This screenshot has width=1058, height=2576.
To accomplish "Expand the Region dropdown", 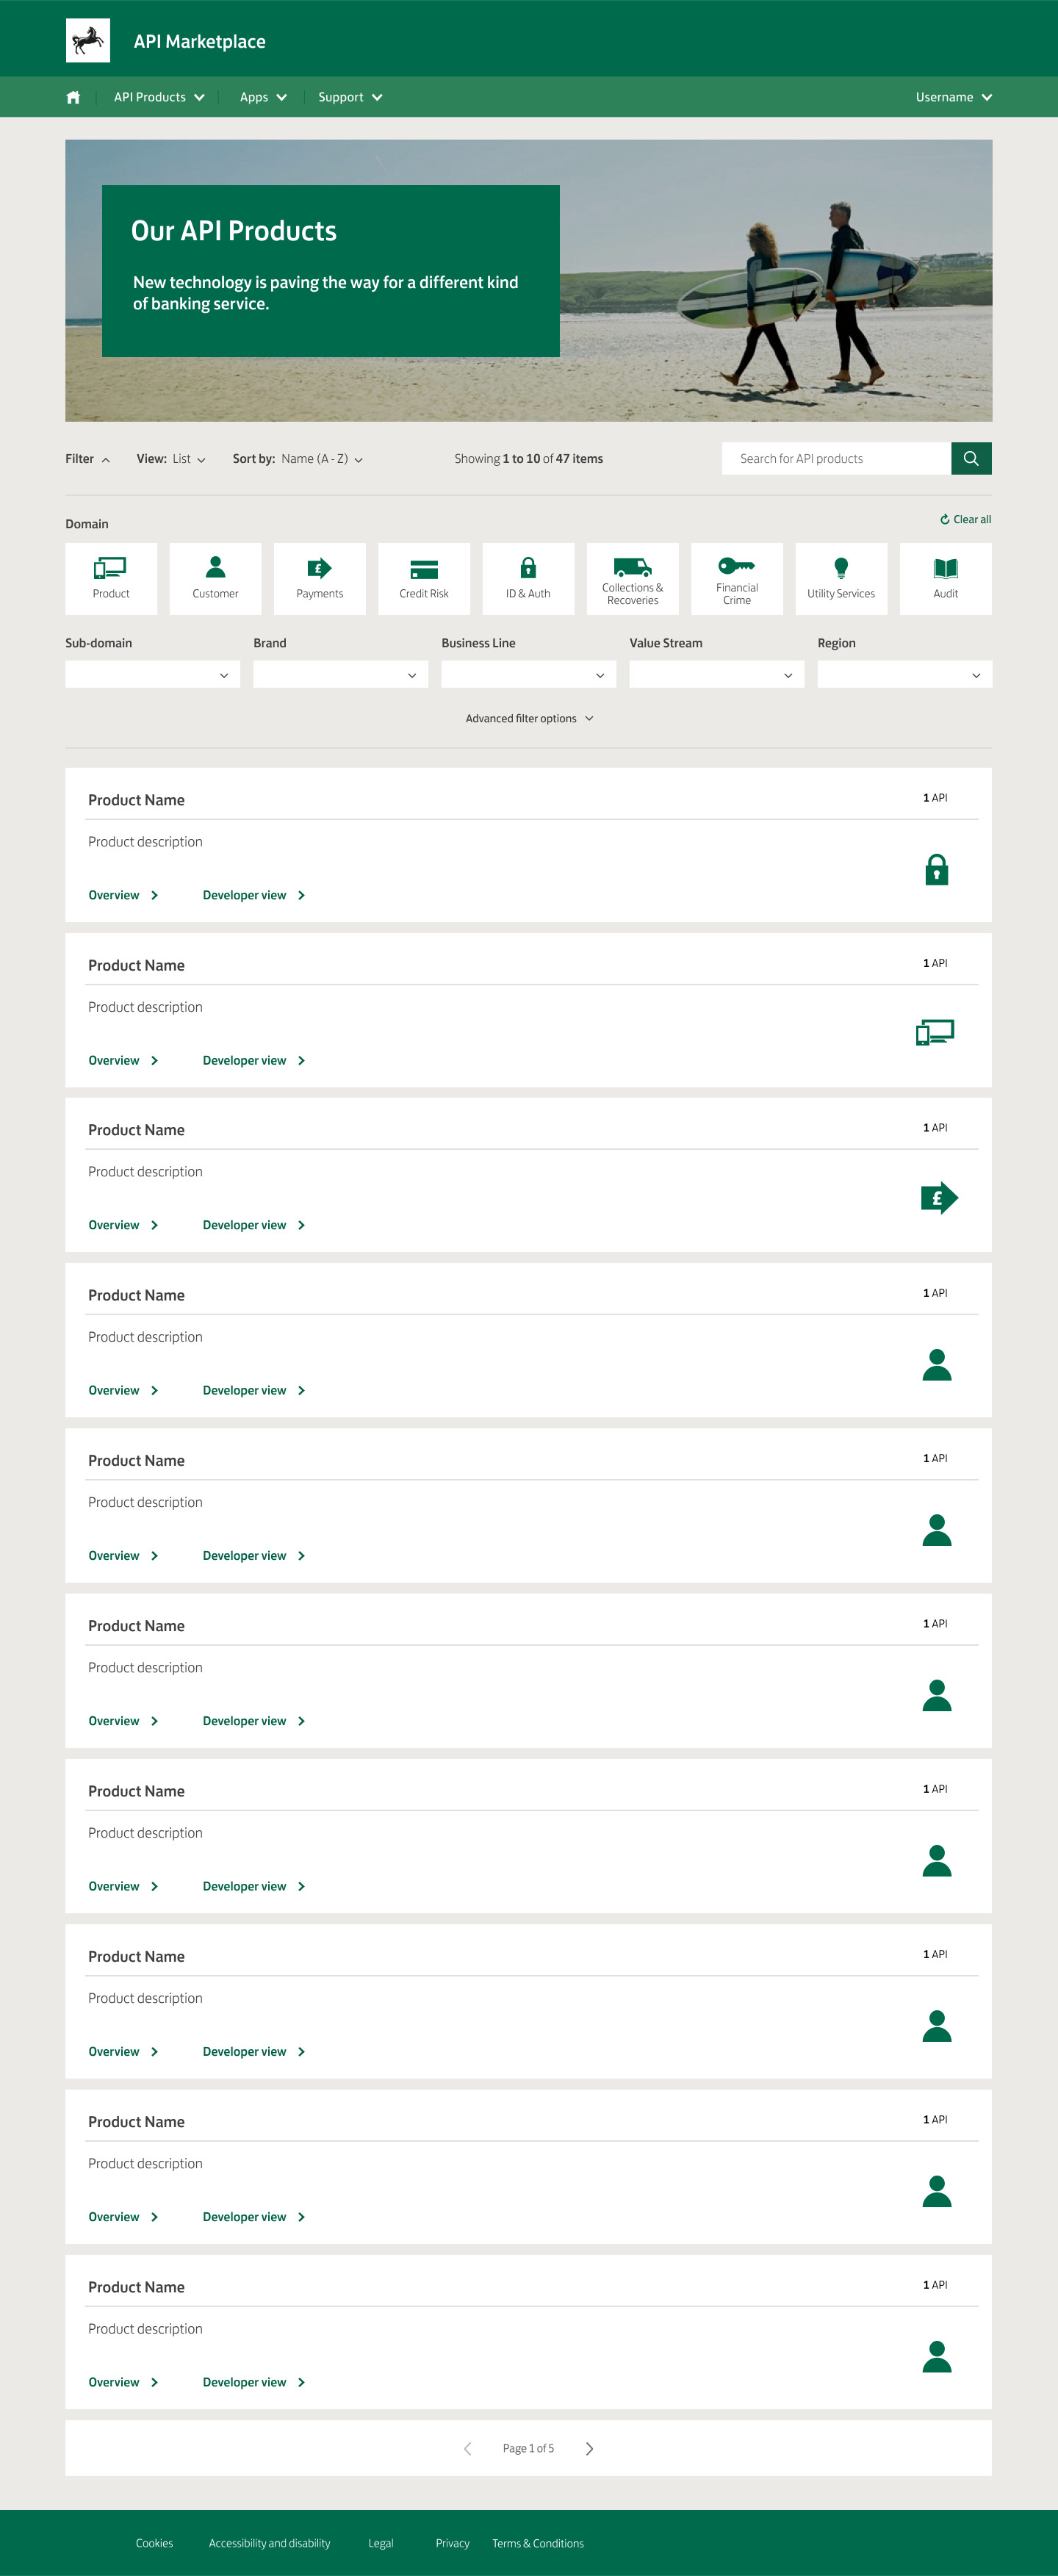I will [x=904, y=674].
